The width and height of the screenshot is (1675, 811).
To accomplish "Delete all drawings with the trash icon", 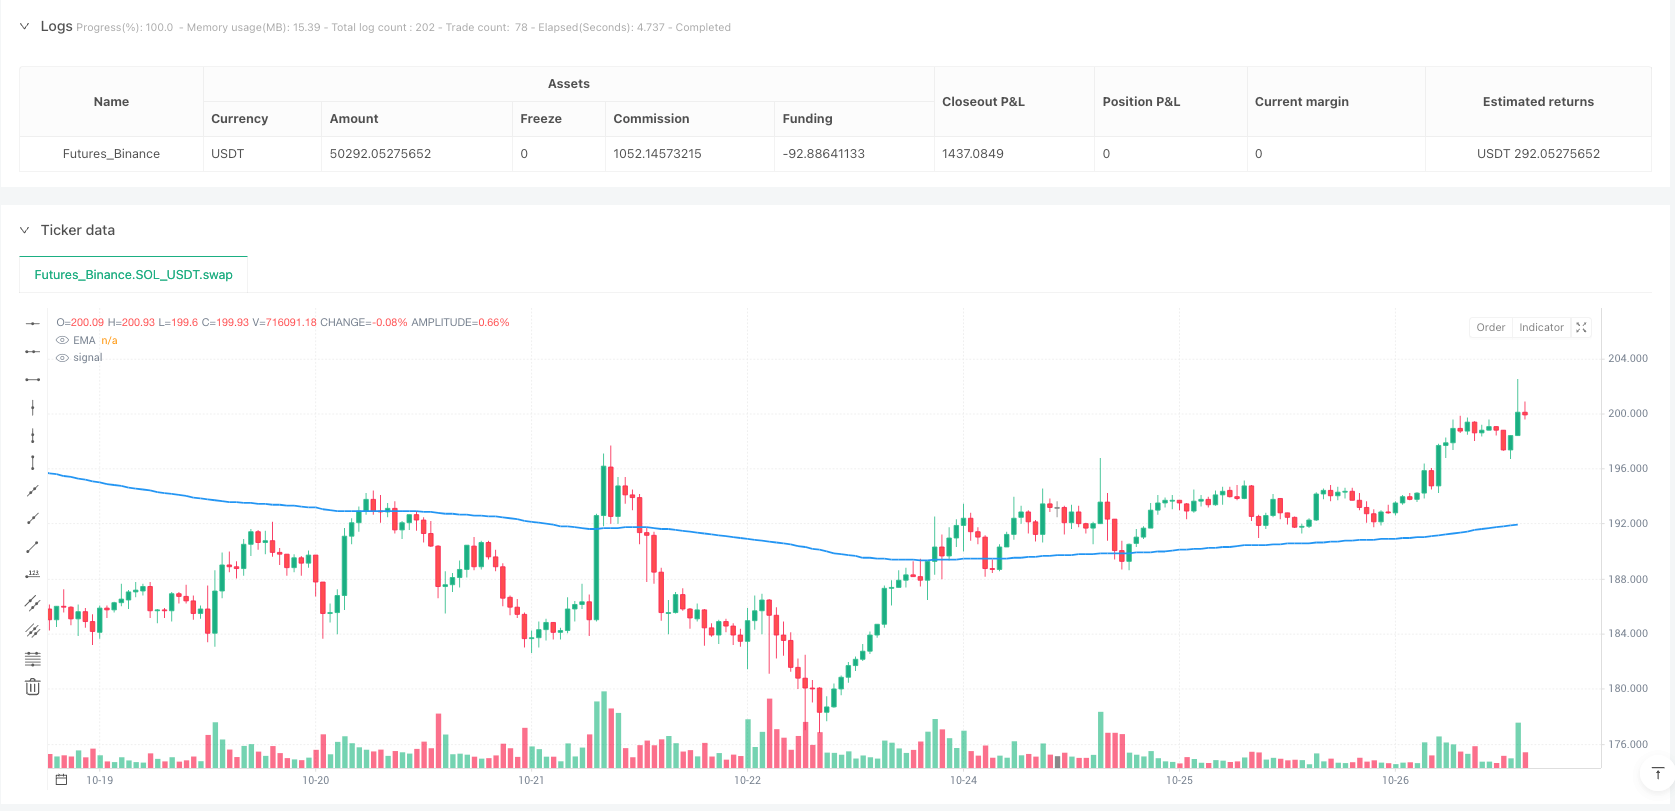I will pyautogui.click(x=33, y=687).
